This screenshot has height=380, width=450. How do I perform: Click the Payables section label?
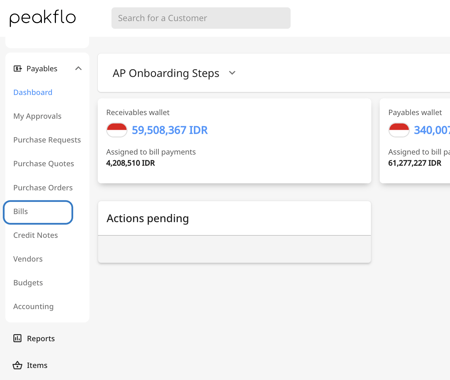coord(42,69)
